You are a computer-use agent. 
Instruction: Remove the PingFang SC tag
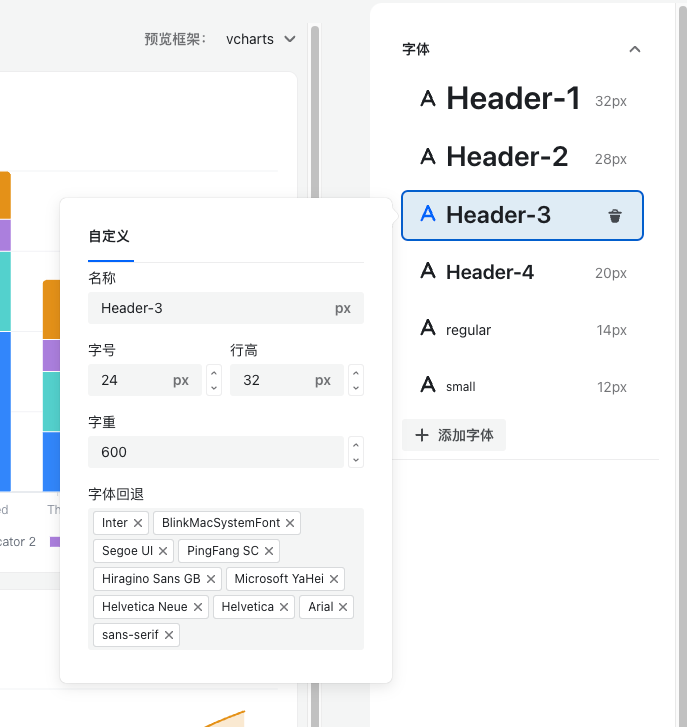pyautogui.click(x=269, y=551)
